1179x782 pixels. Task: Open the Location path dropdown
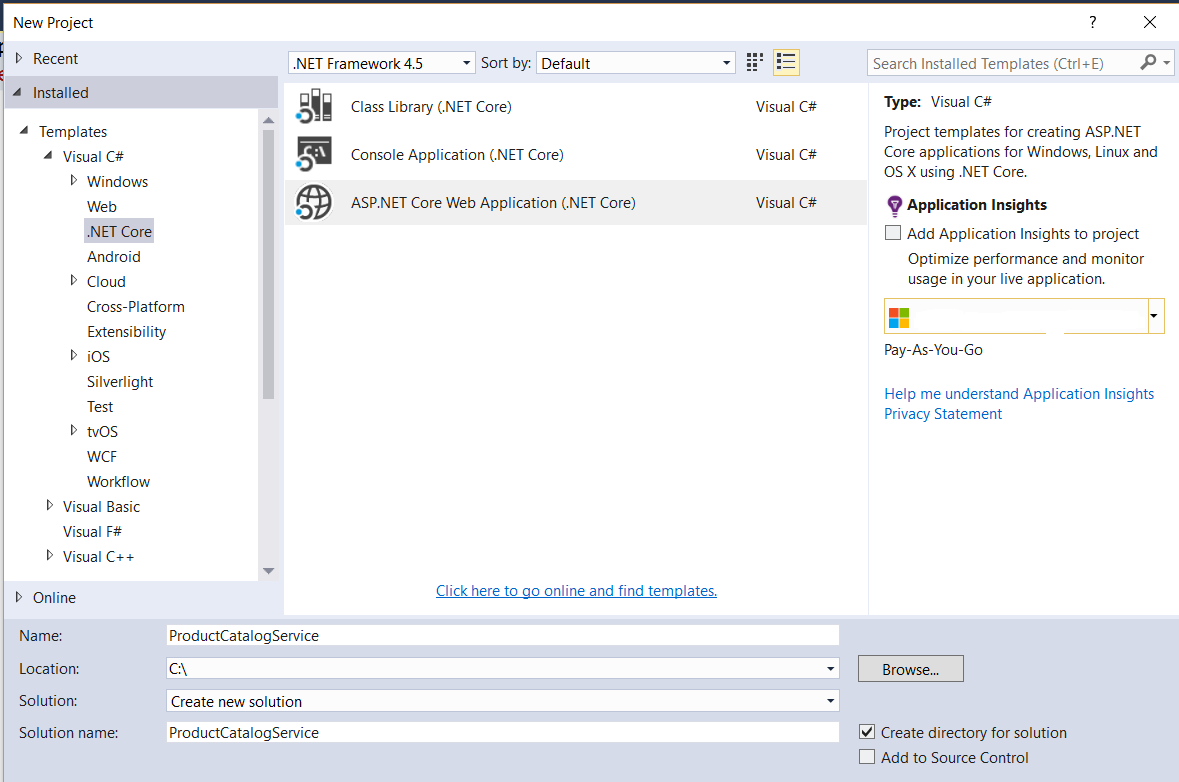pos(830,668)
